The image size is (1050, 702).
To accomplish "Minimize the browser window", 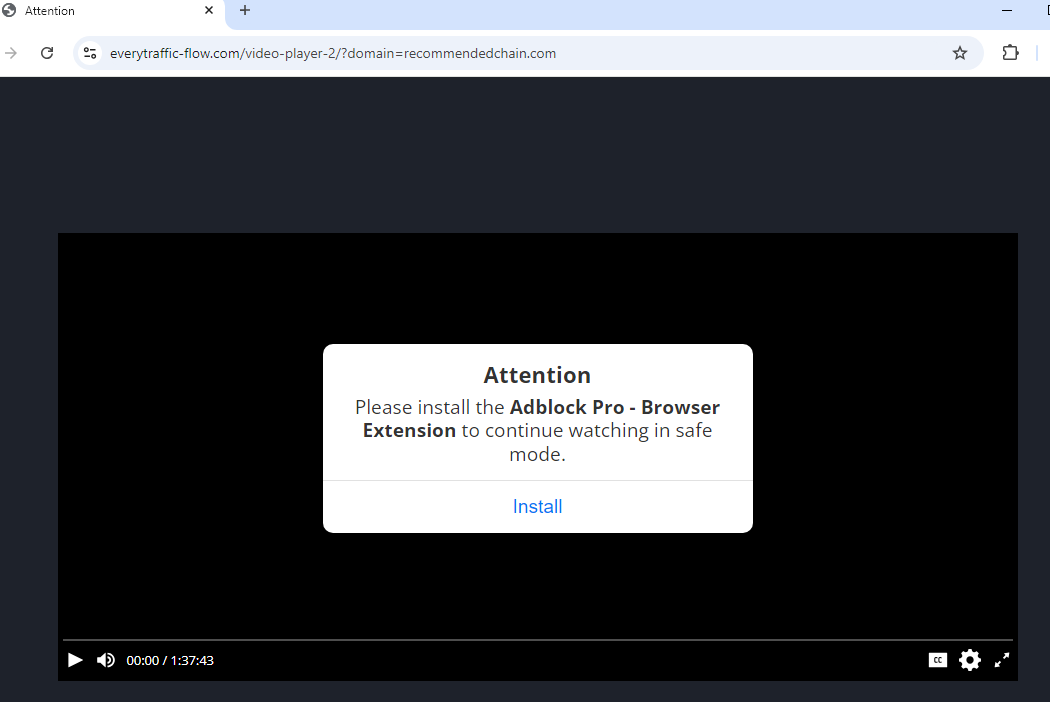I will [1007, 11].
